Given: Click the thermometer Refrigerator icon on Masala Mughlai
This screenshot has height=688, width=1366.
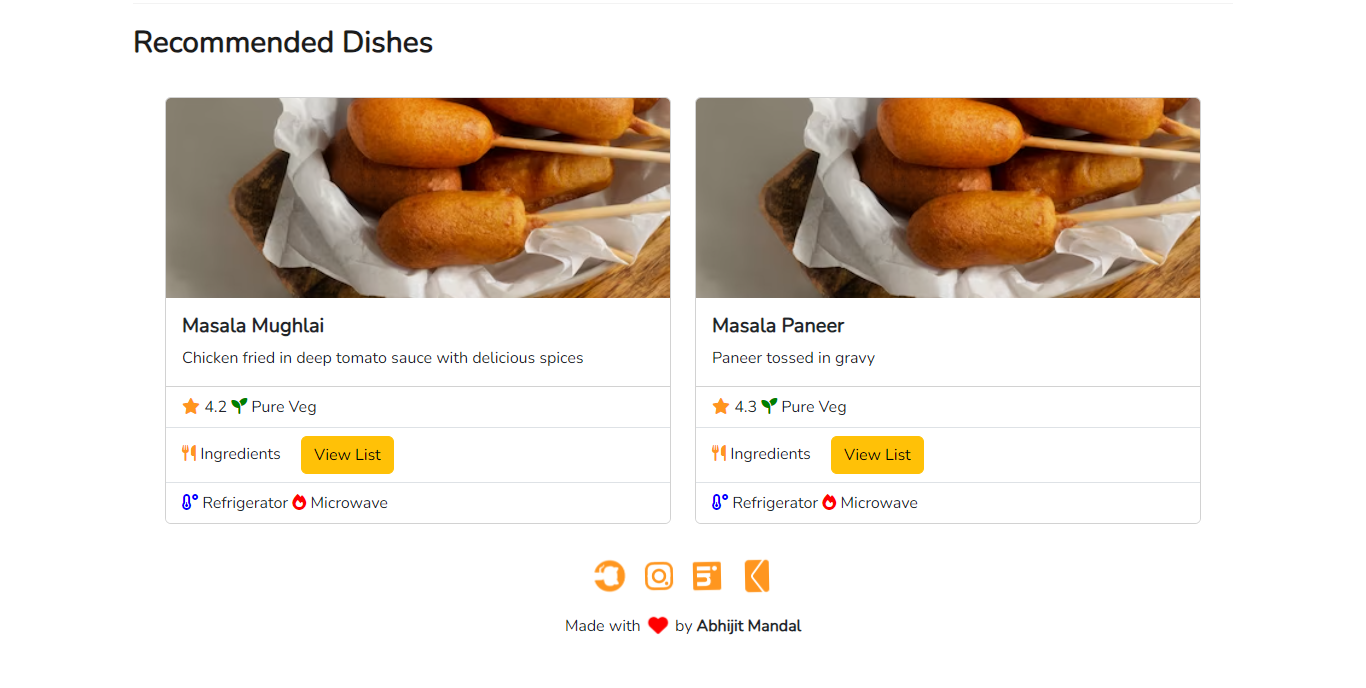Looking at the screenshot, I should 188,501.
